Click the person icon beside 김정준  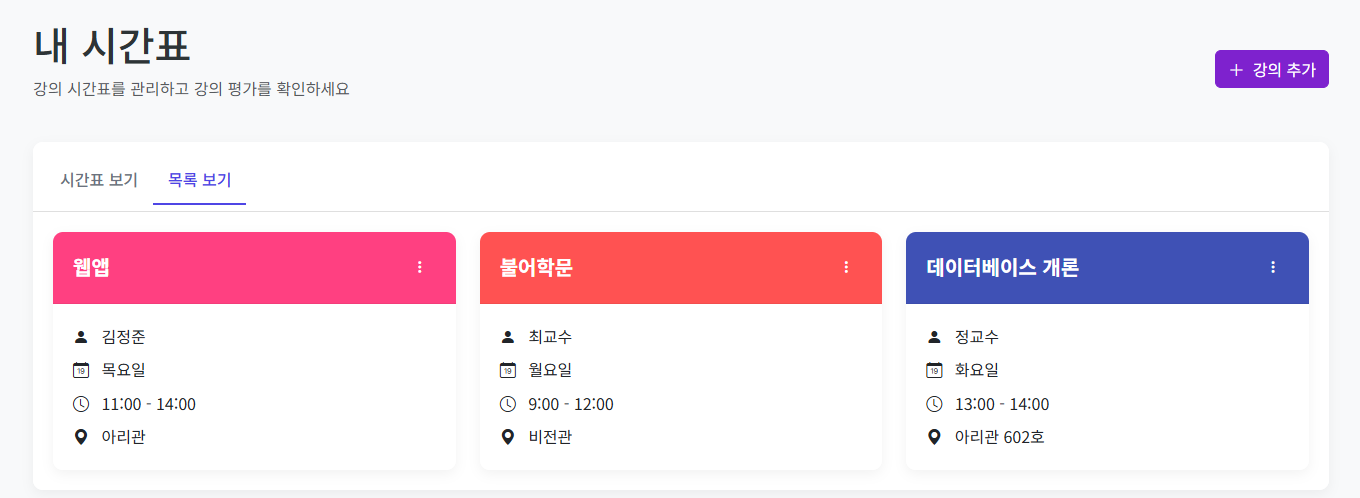coord(81,337)
